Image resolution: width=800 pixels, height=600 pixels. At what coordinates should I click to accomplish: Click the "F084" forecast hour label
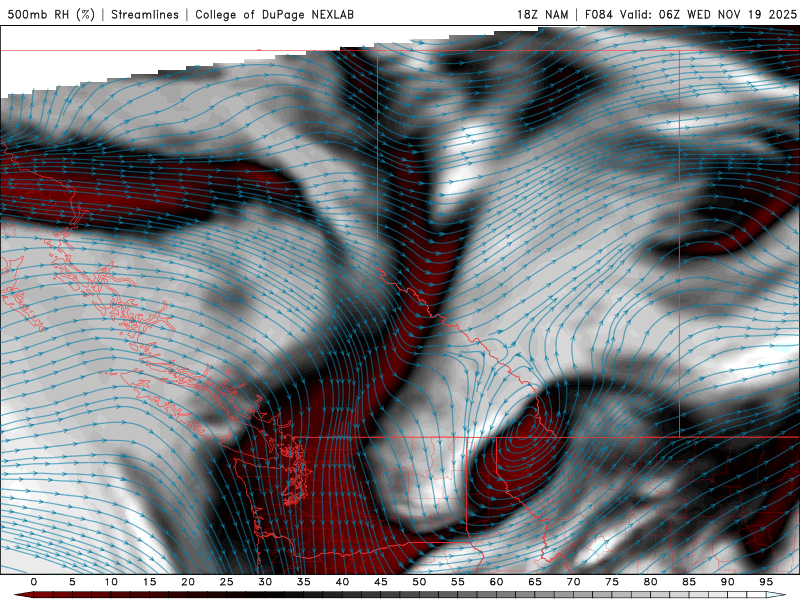[x=599, y=15]
